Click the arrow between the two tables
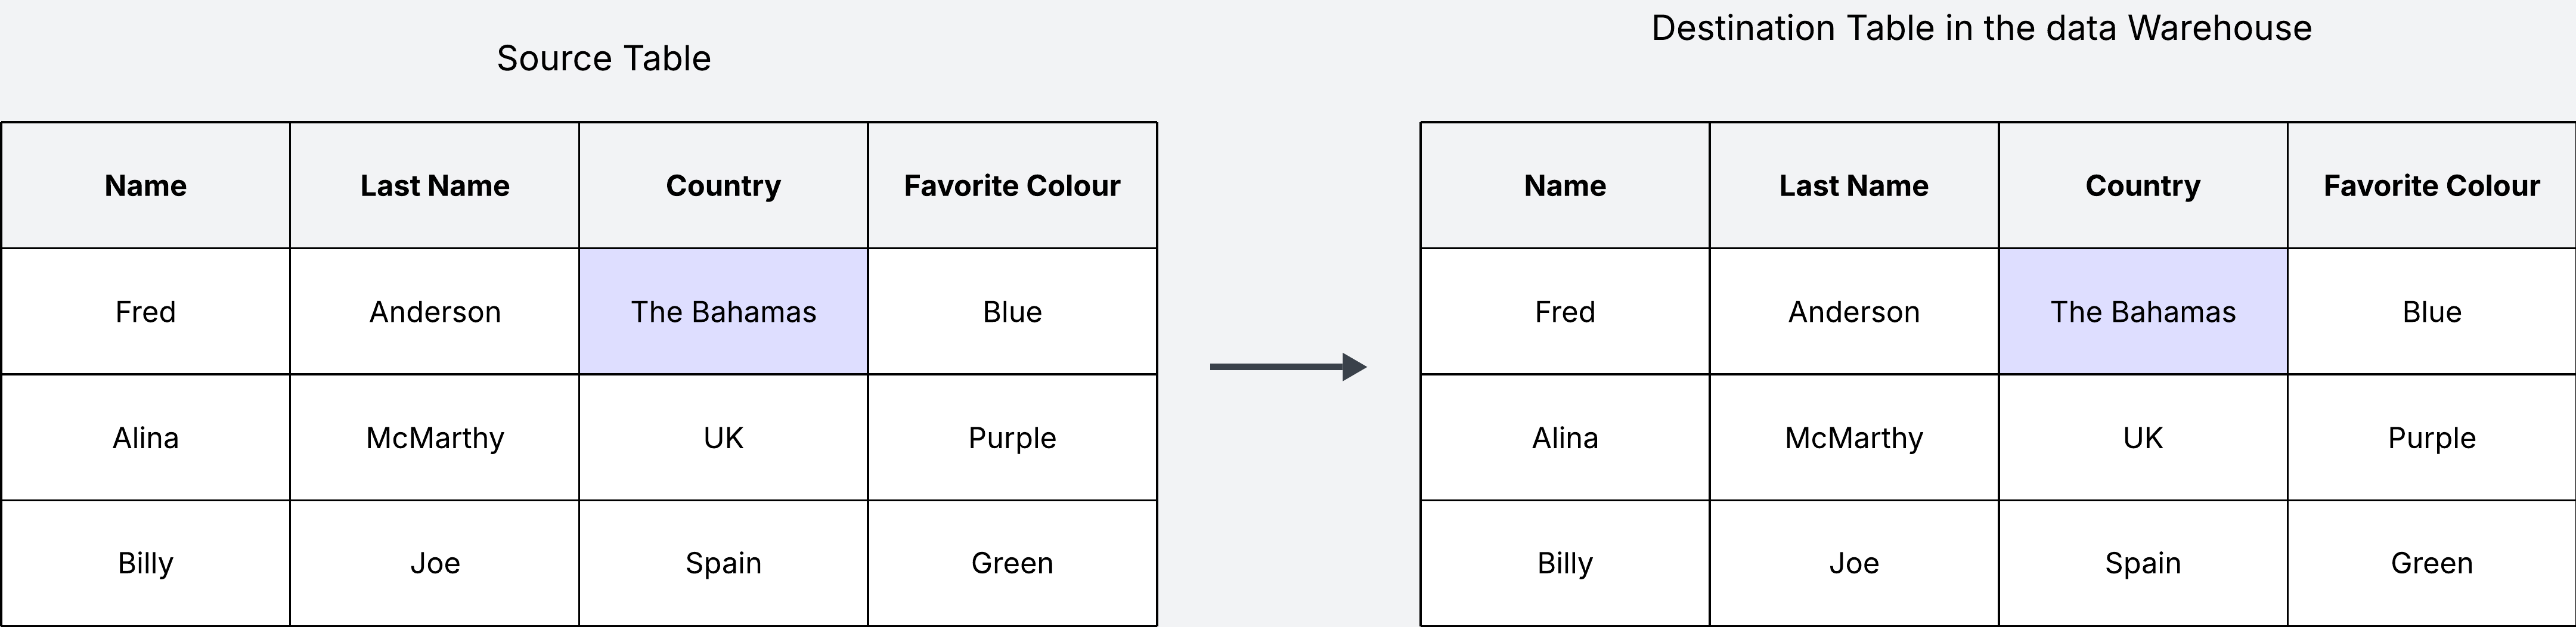 point(1287,367)
